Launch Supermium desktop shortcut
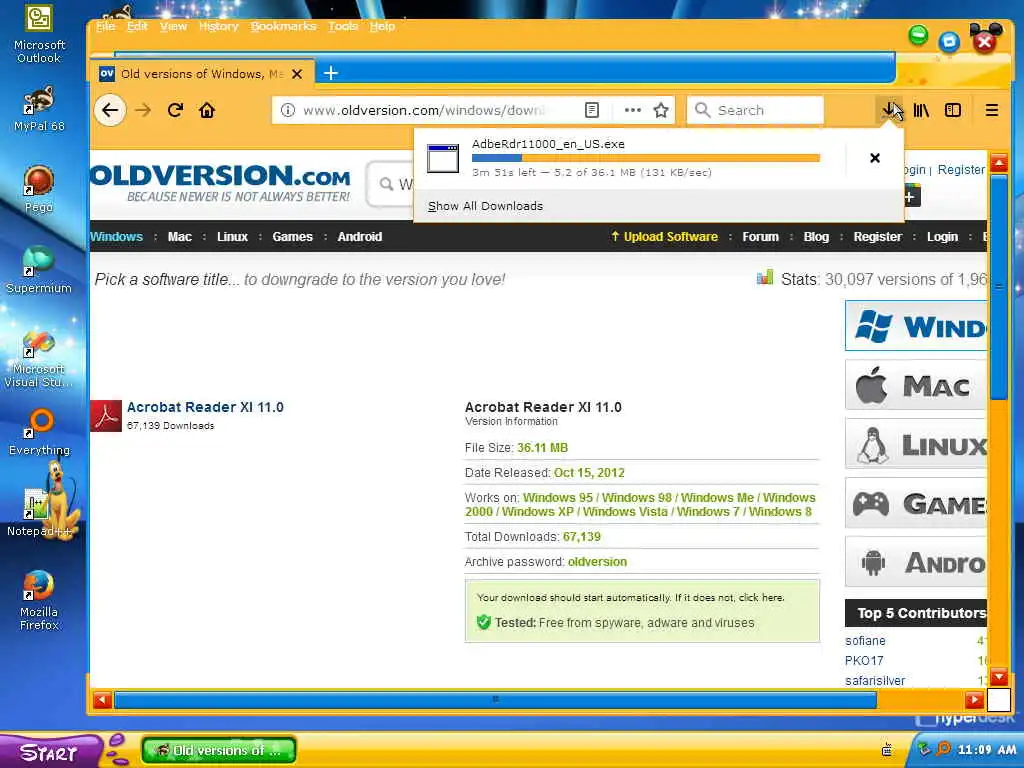Viewport: 1024px width, 768px height. click(39, 270)
